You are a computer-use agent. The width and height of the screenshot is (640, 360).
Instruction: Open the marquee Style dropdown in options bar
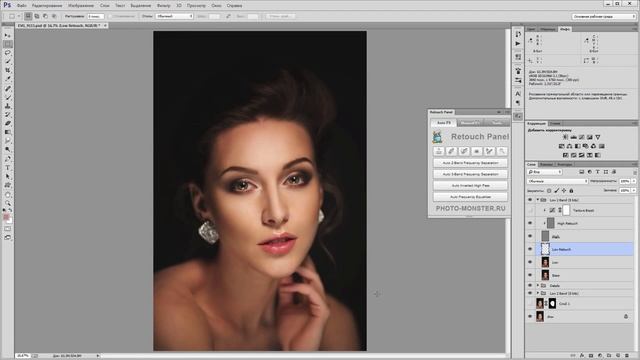click(174, 16)
